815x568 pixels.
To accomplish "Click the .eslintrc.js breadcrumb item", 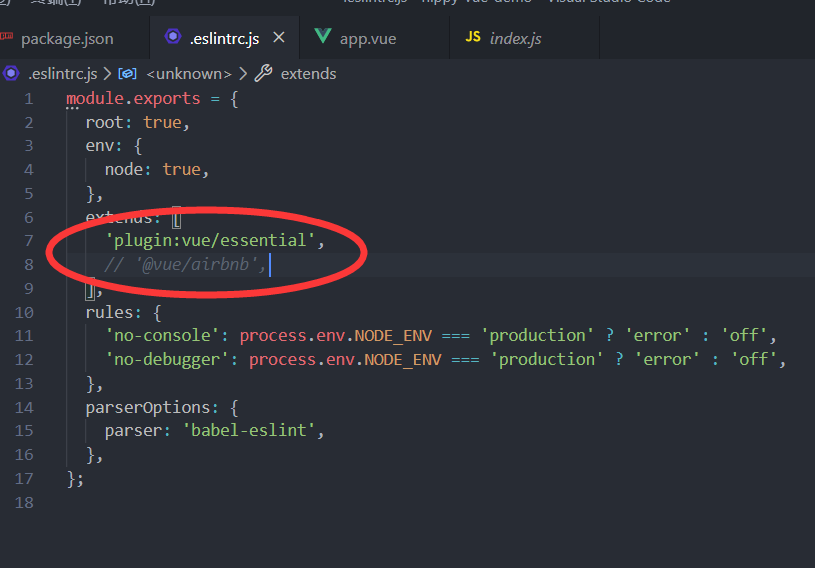I will [x=62, y=74].
